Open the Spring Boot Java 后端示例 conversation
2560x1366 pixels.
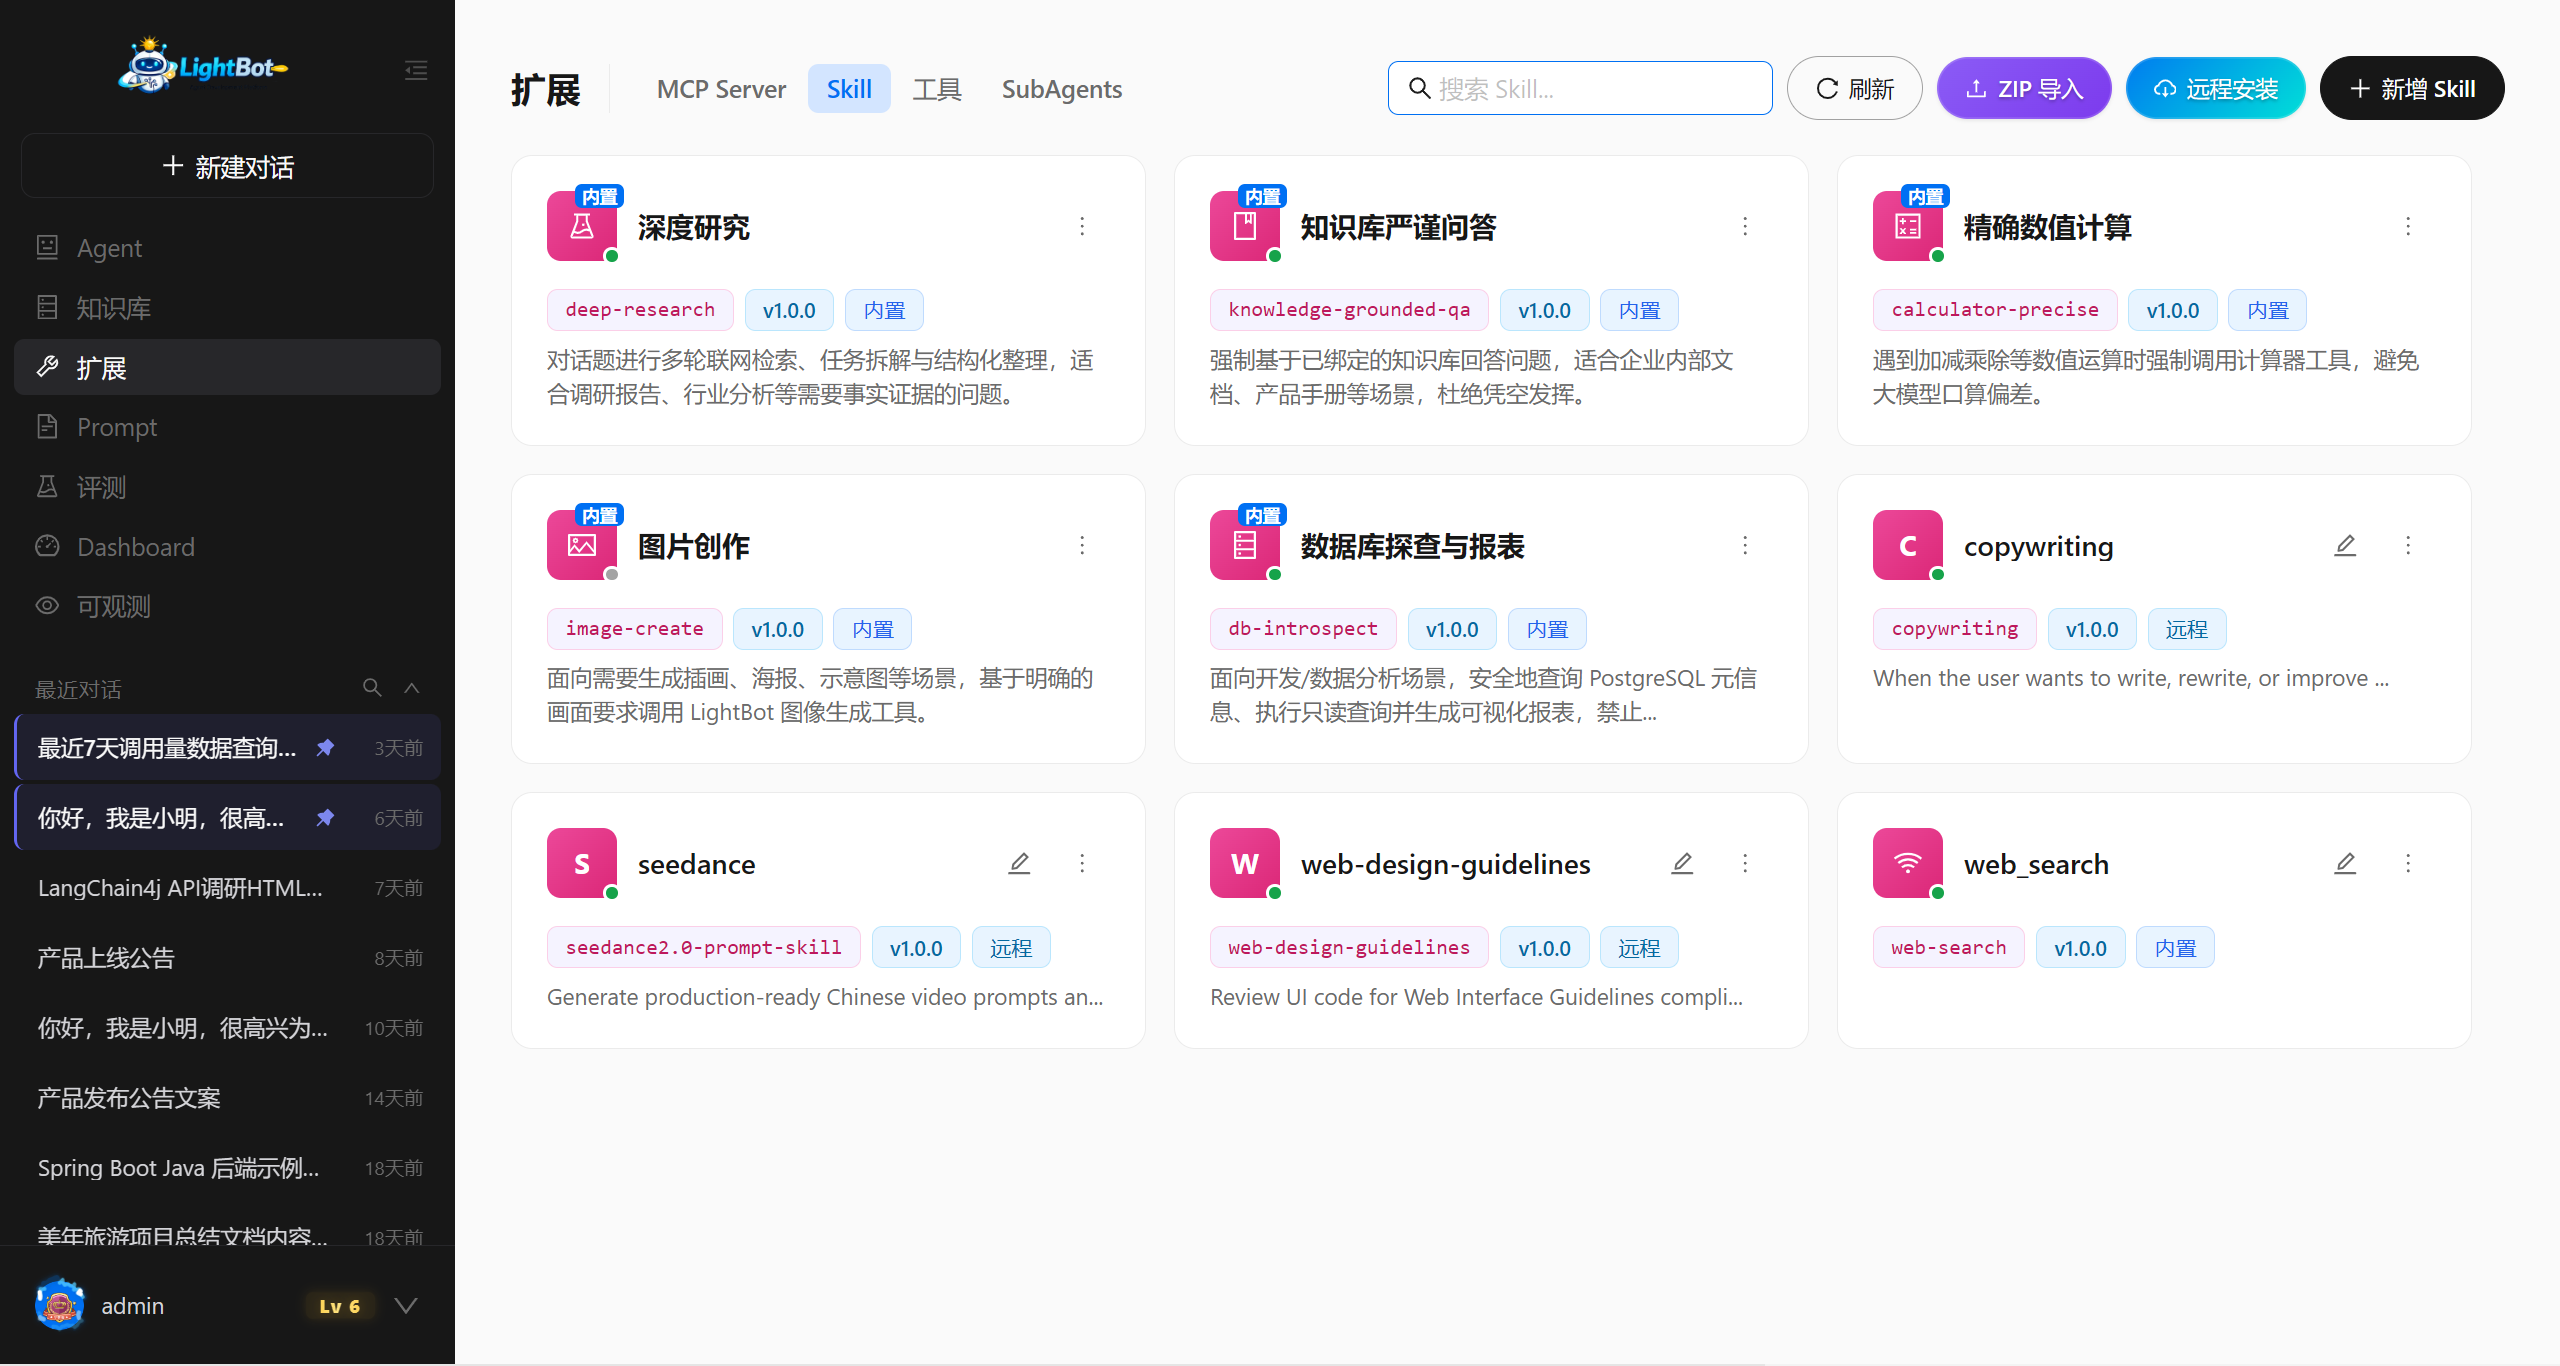(x=228, y=1168)
